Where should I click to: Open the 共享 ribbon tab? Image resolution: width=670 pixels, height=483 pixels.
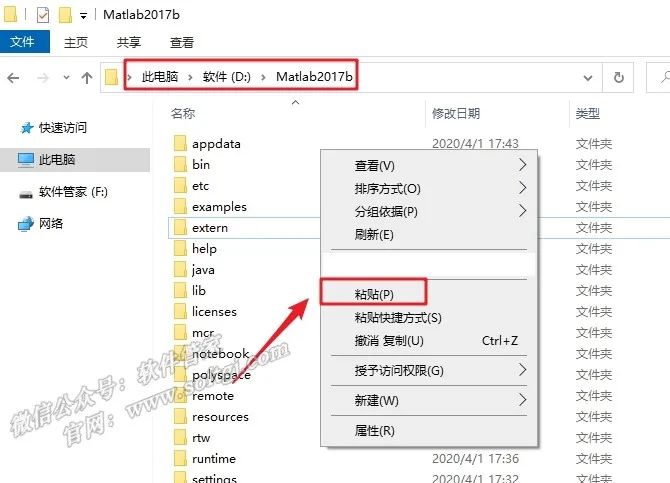point(129,42)
